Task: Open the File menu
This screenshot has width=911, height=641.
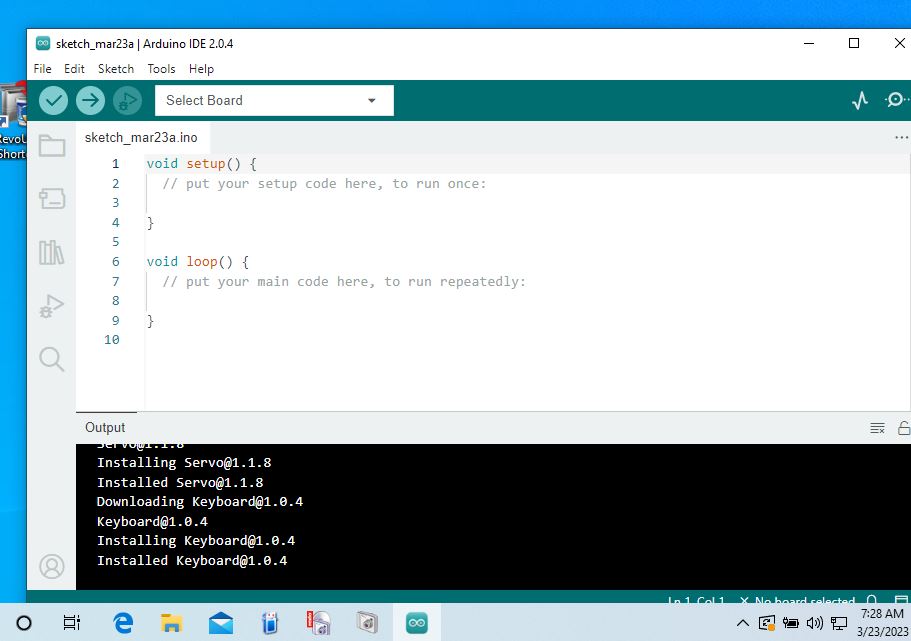Action: point(42,69)
